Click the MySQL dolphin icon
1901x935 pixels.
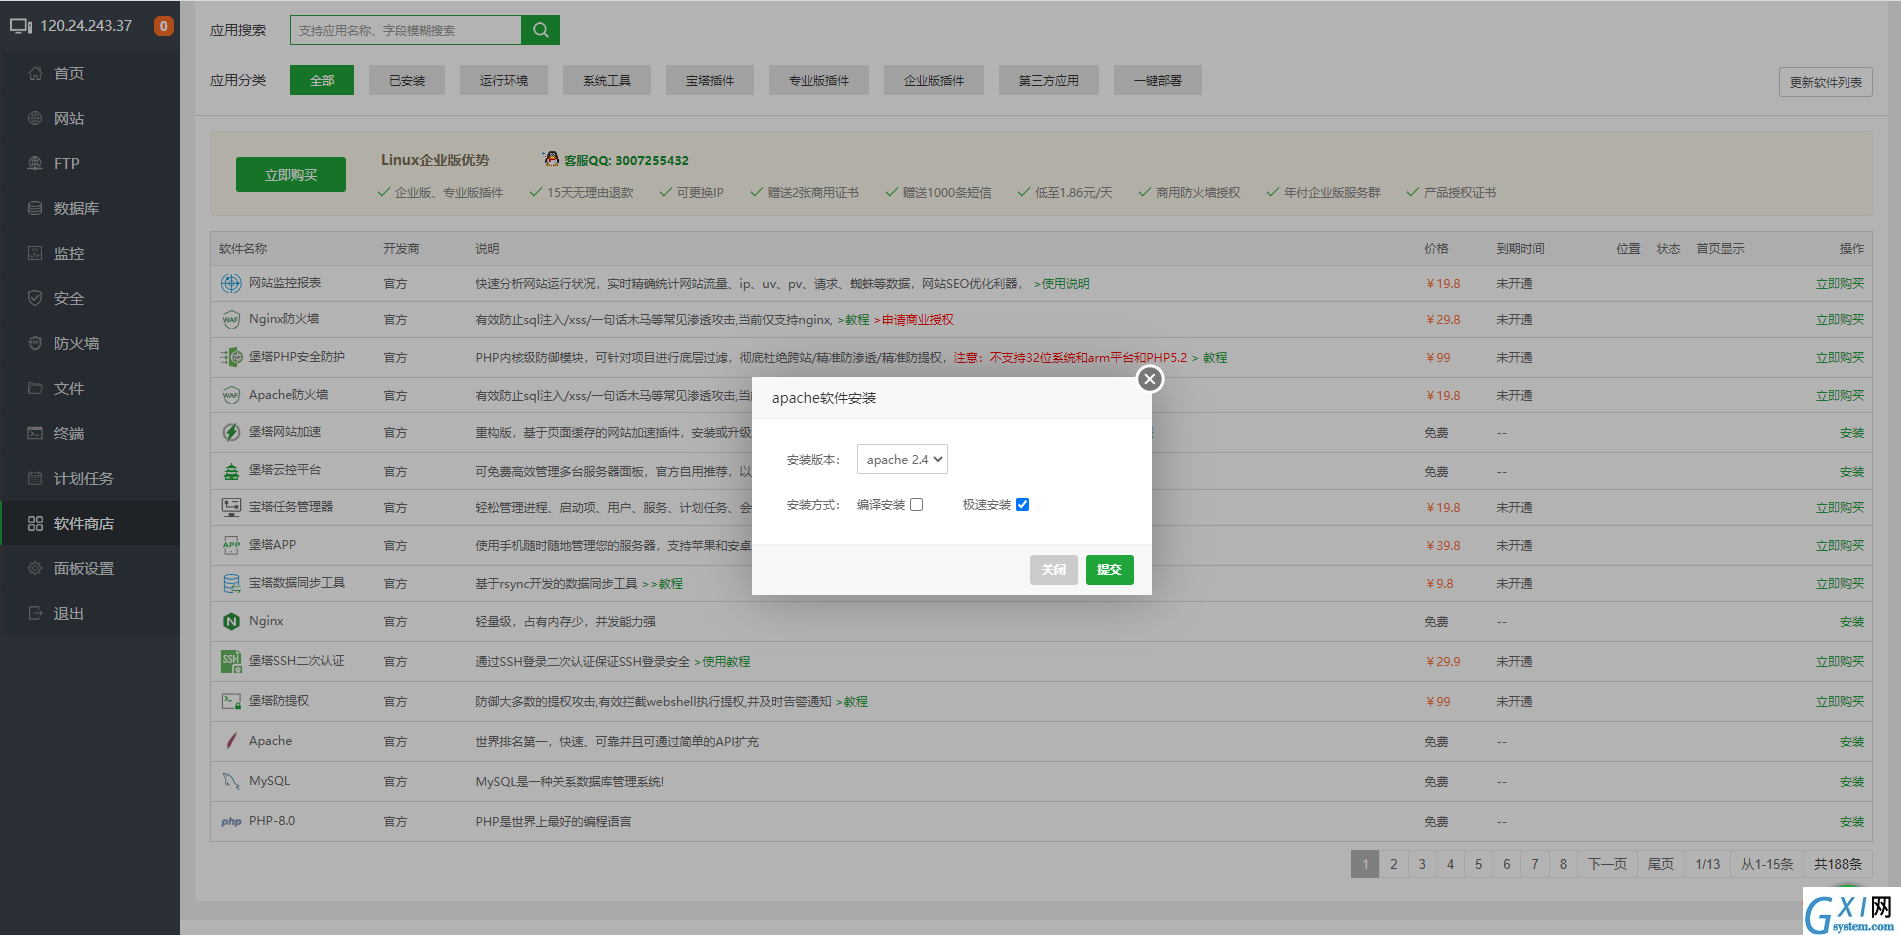tap(231, 781)
